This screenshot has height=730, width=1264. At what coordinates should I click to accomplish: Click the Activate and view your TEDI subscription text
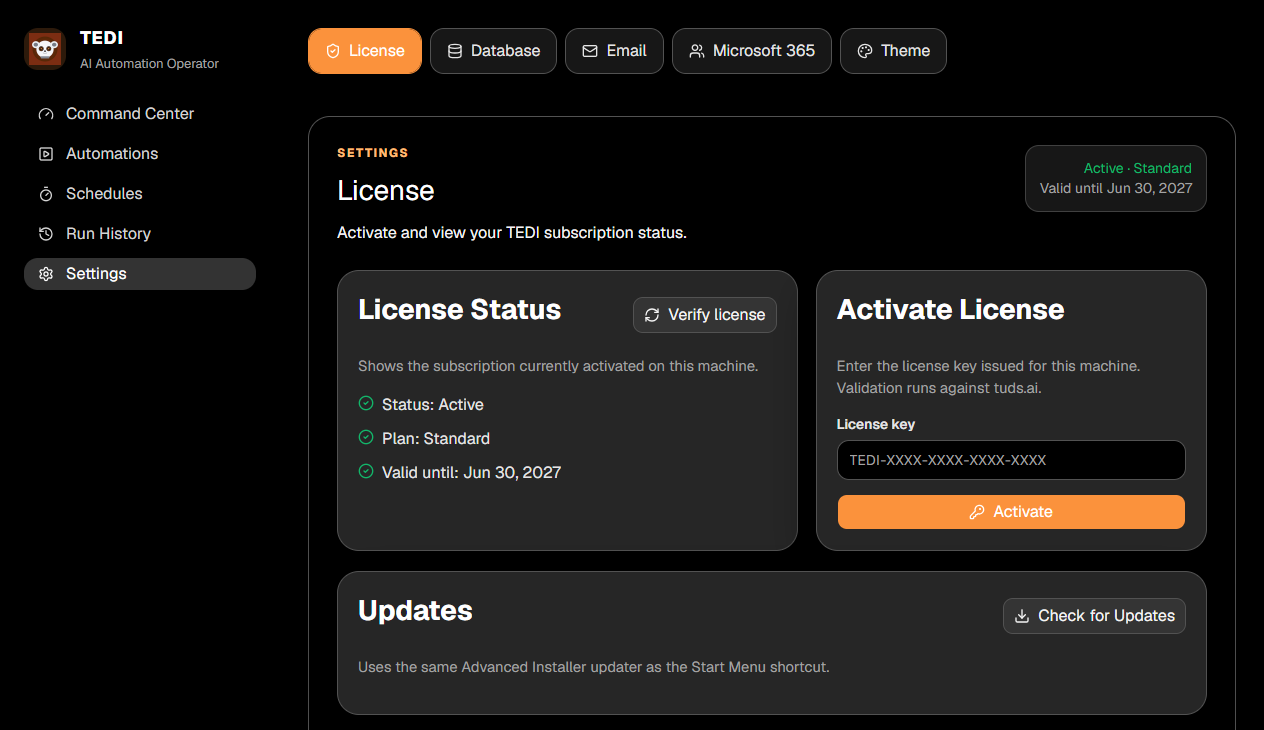[512, 233]
